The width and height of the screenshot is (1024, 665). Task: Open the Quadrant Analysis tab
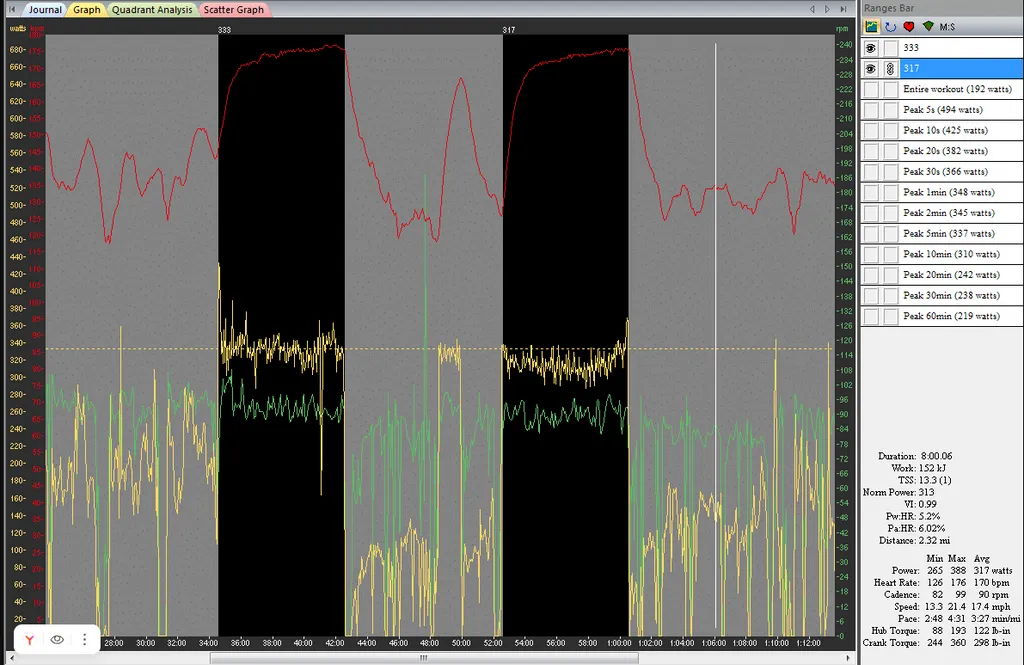coord(152,9)
